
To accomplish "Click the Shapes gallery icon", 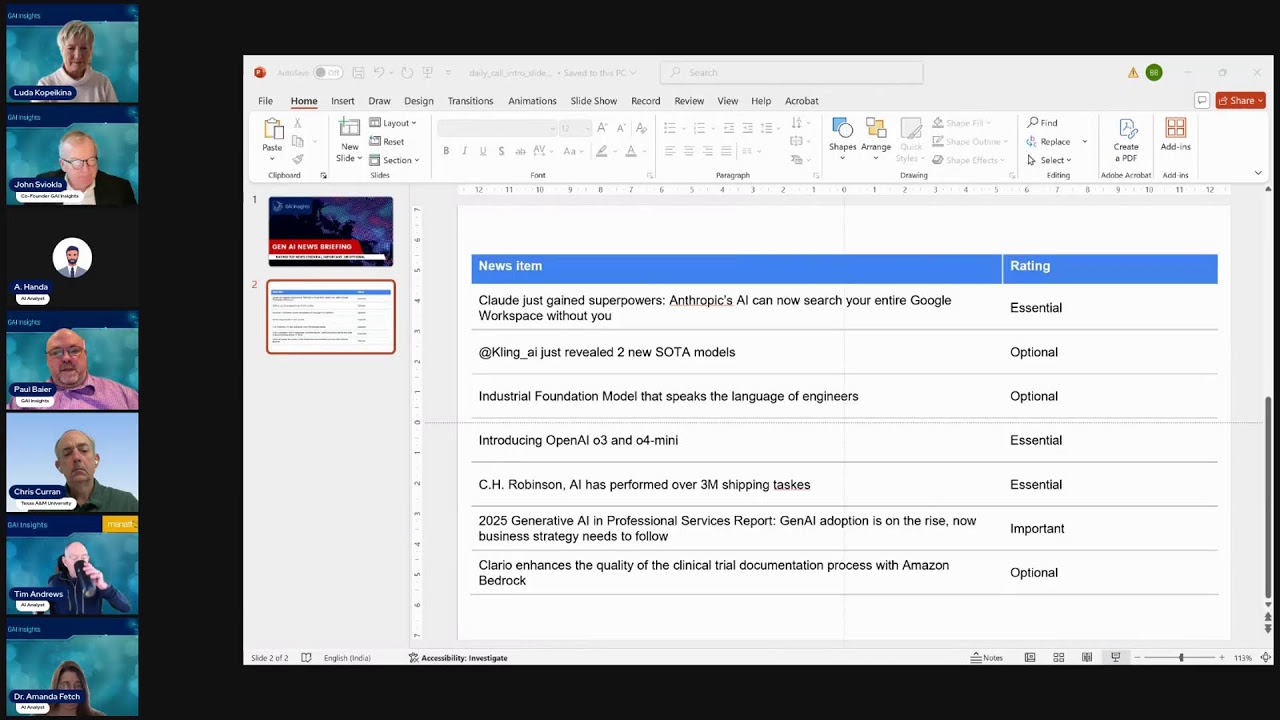I will 842,128.
